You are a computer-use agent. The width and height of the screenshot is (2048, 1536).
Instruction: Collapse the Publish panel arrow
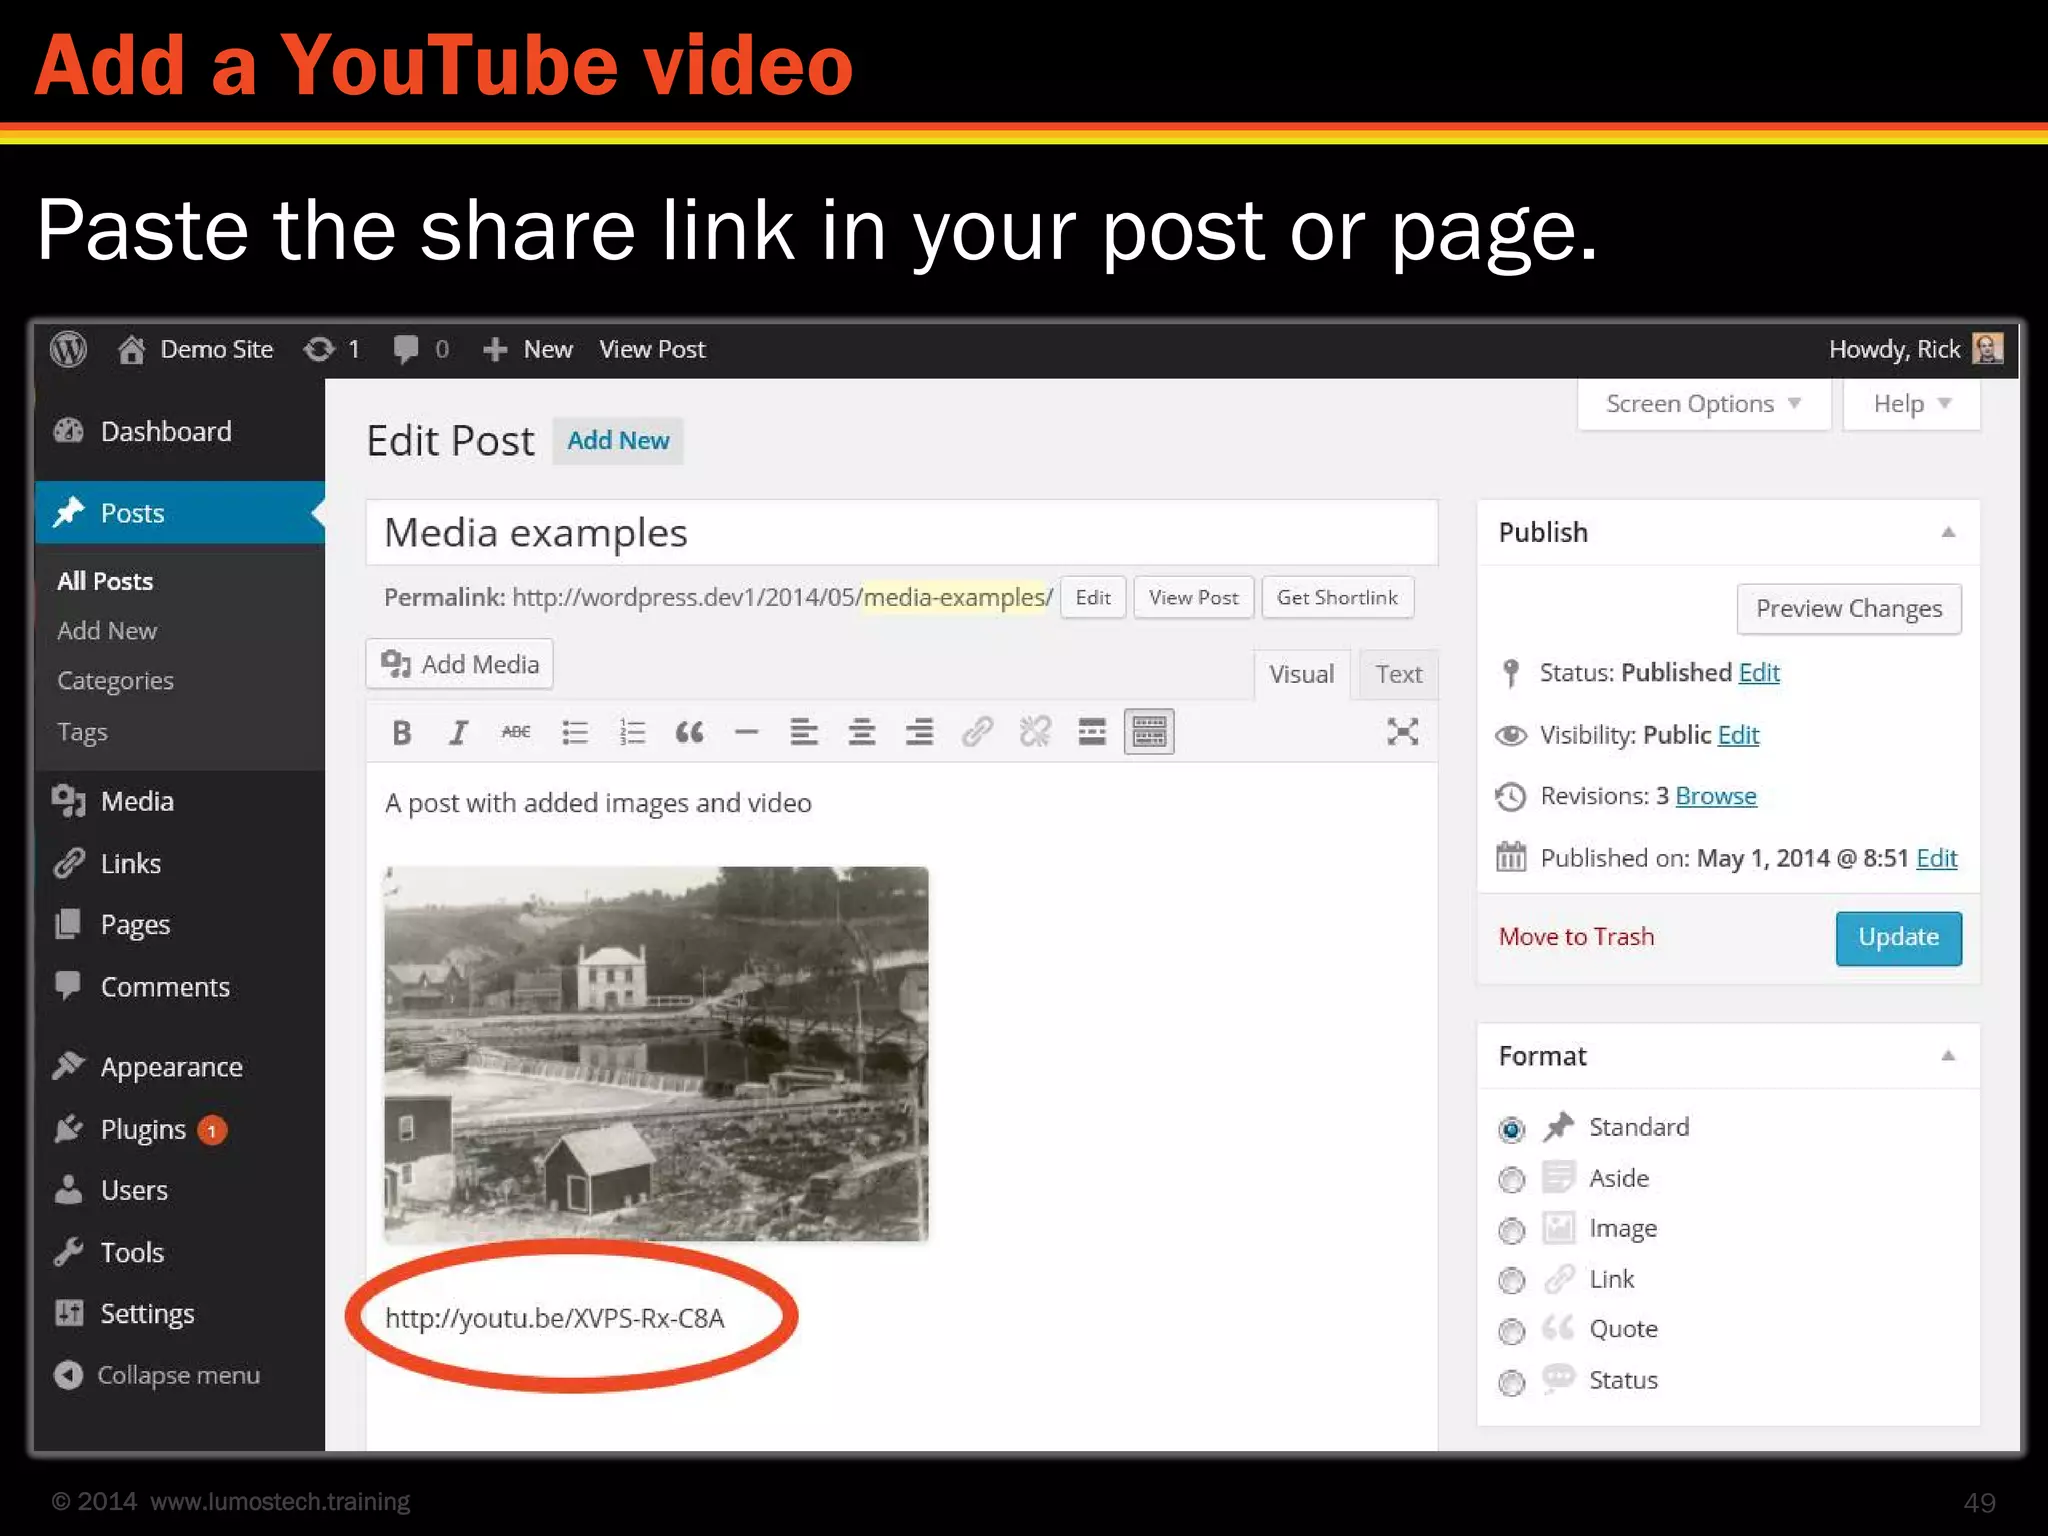coord(1948,533)
